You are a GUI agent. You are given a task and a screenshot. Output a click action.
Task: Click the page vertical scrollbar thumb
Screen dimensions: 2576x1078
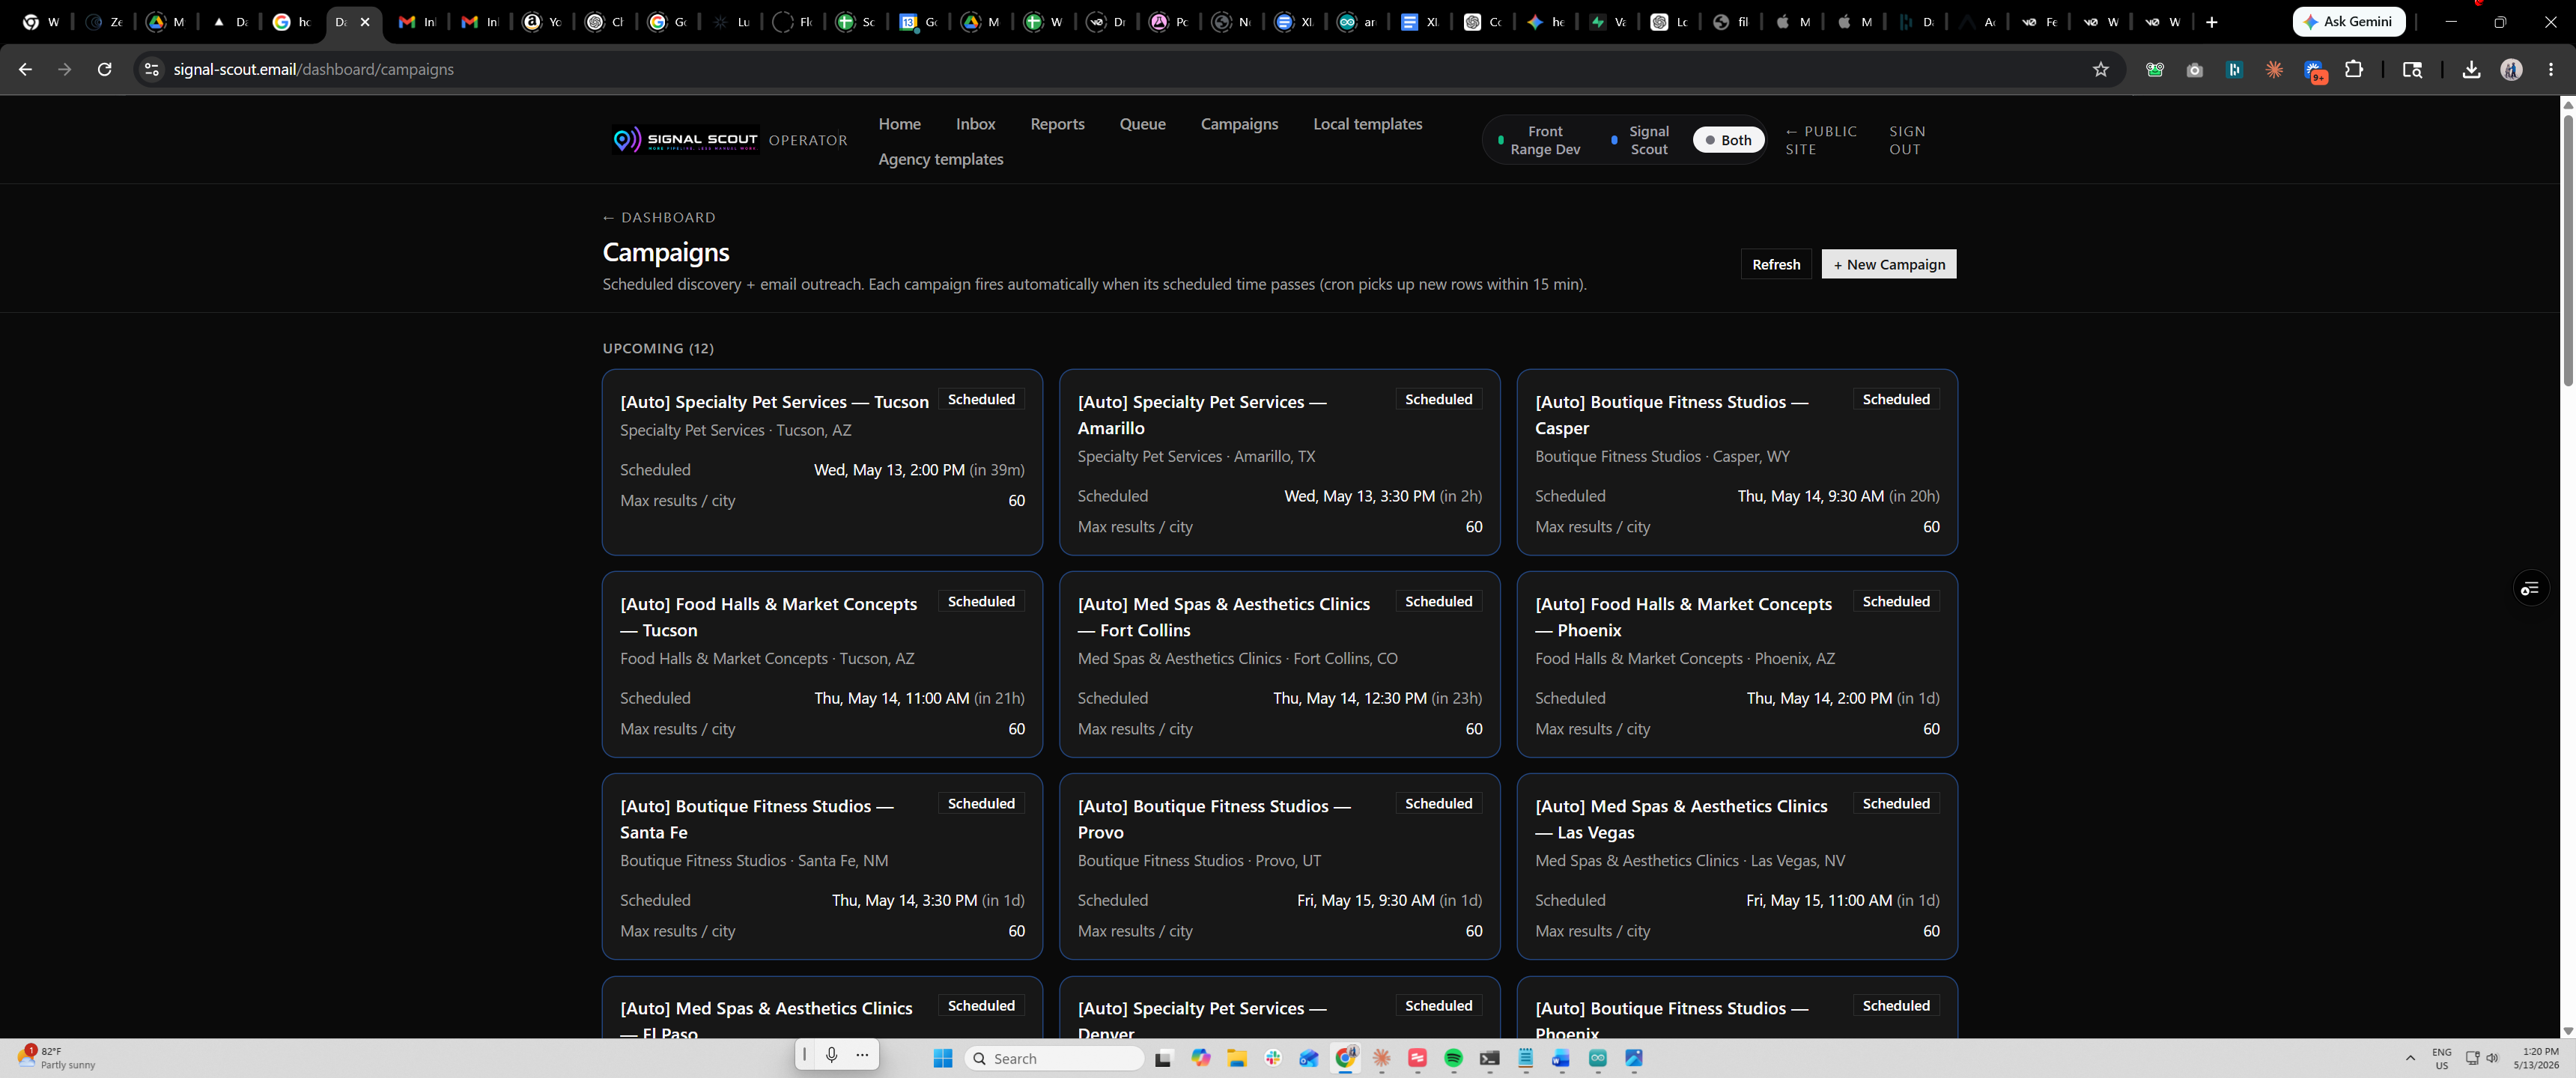click(x=2567, y=250)
